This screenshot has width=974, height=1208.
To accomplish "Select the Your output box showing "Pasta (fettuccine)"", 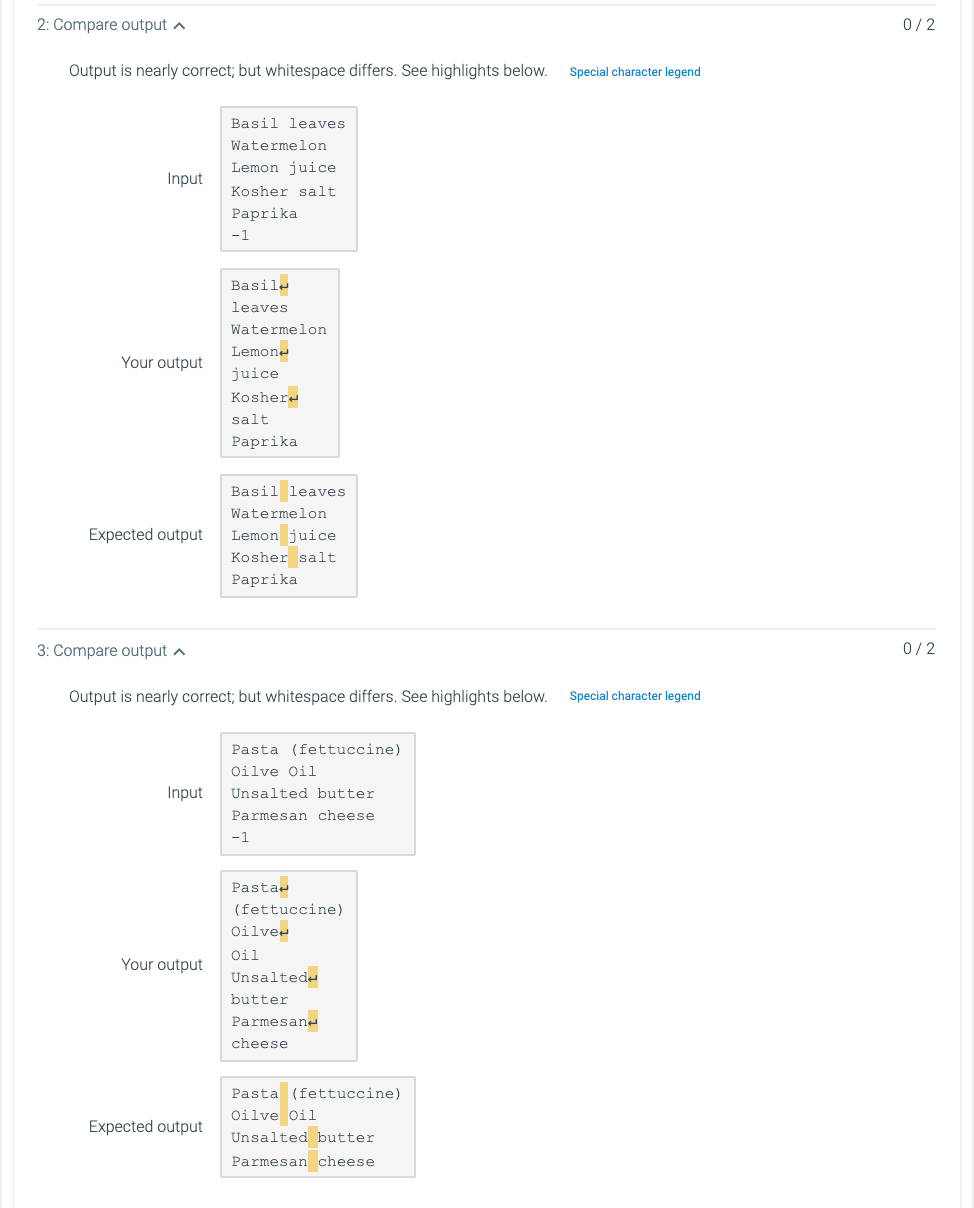I will coord(288,965).
